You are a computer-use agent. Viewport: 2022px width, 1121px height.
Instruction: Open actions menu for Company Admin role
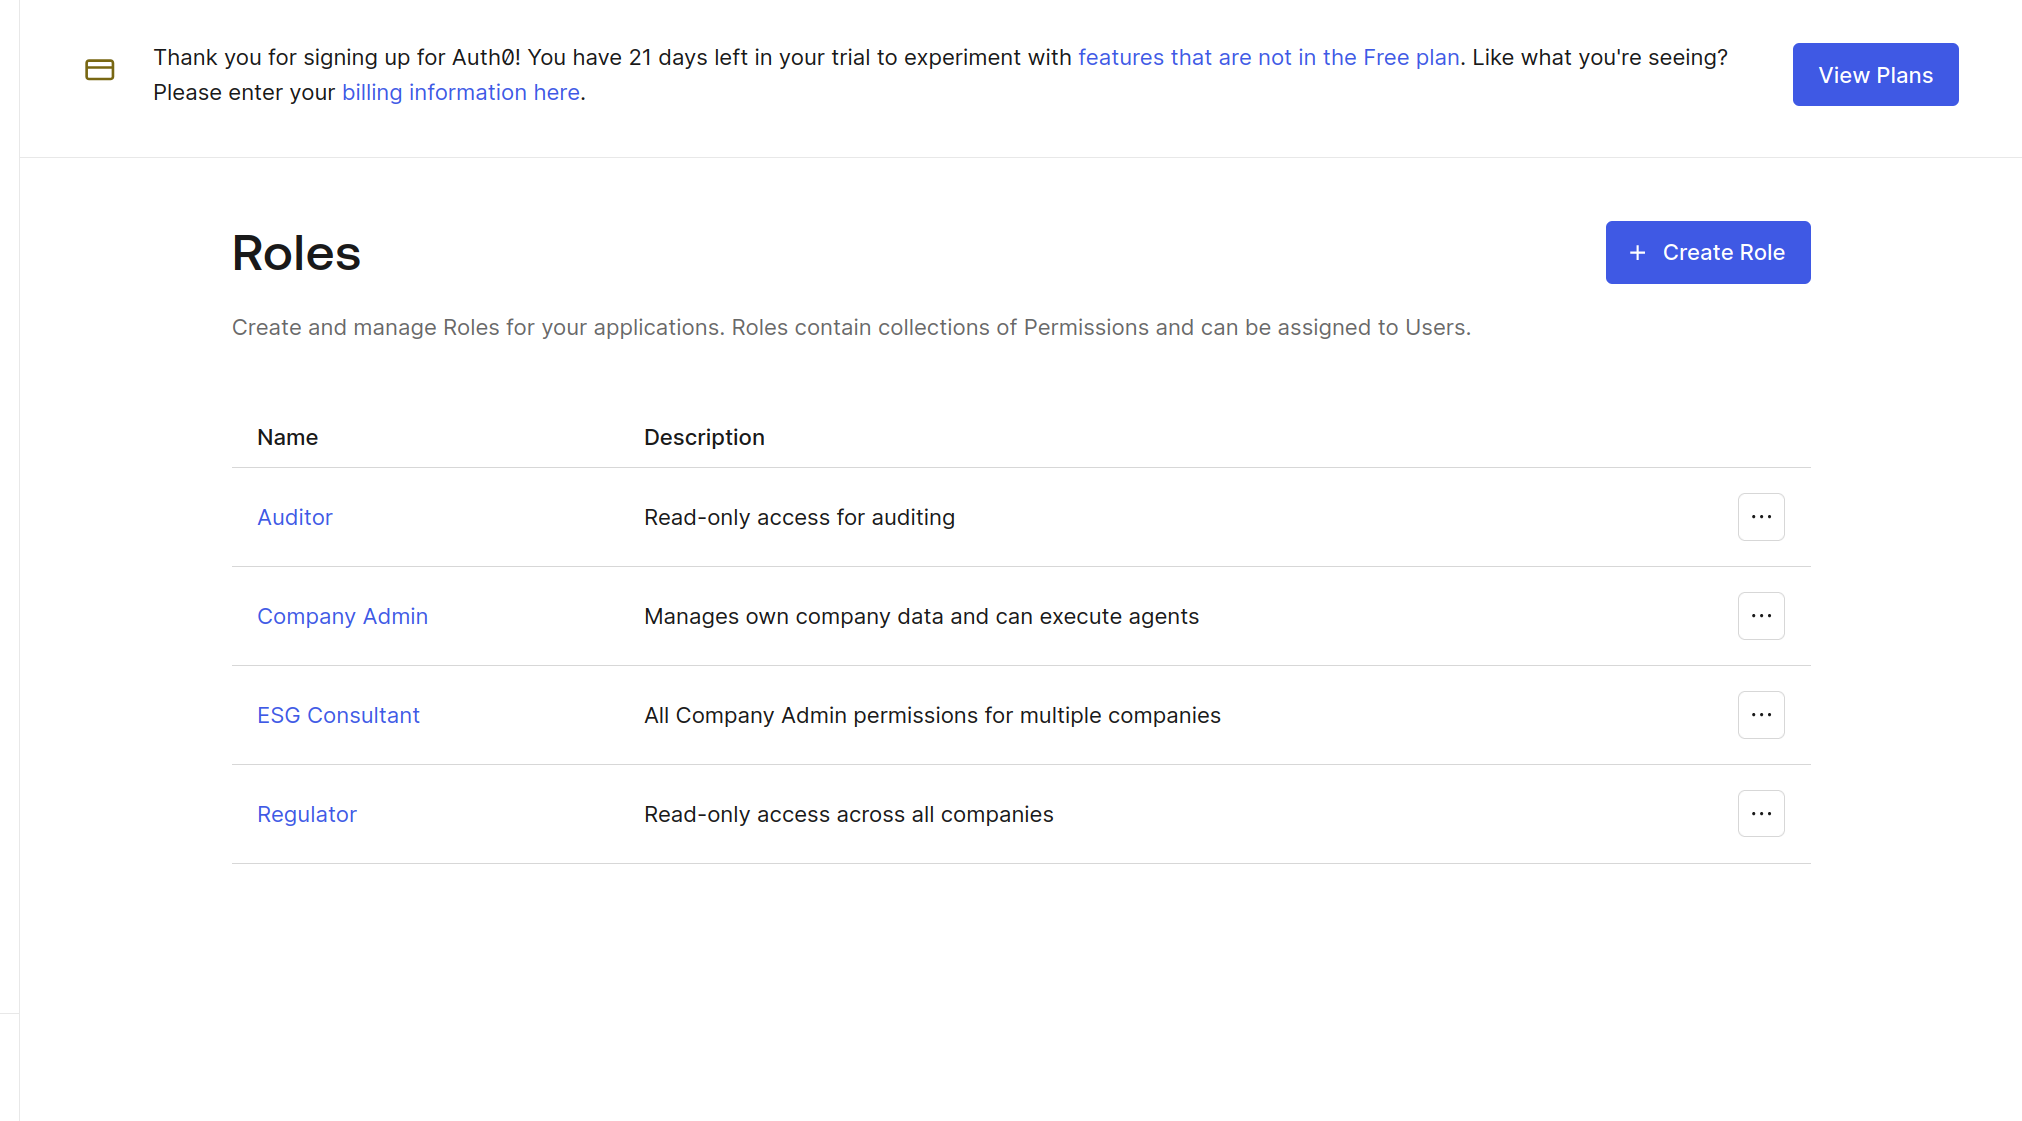click(1760, 616)
